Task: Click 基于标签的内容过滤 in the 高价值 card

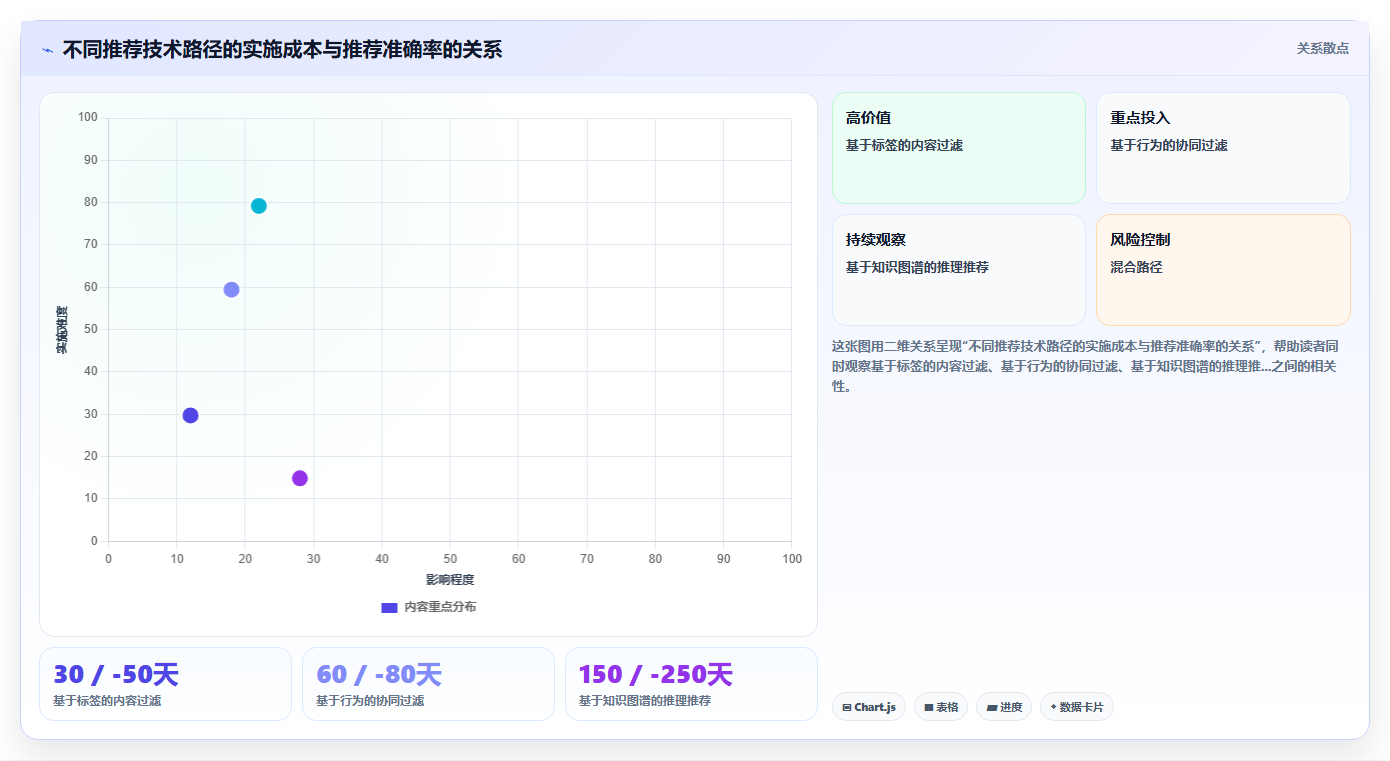Action: 904,145
